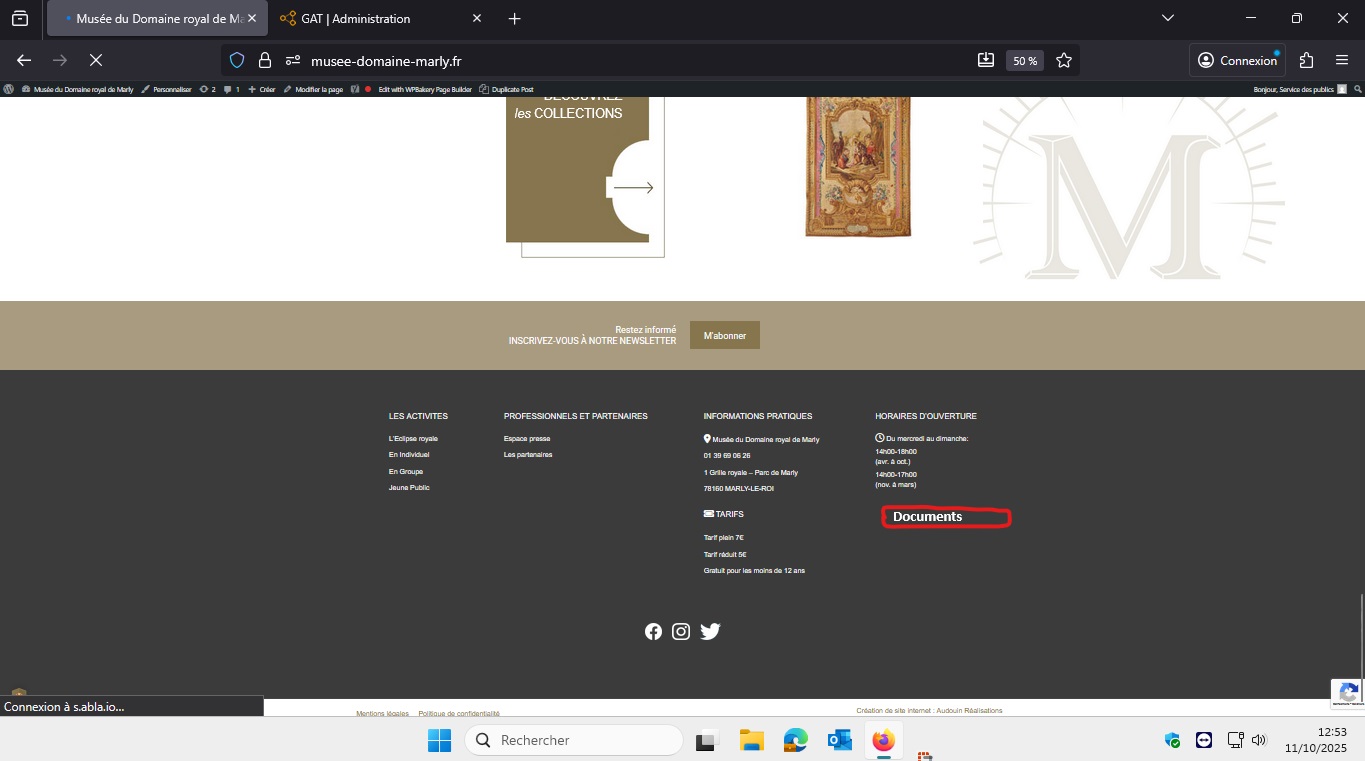The image size is (1365, 761).
Task: Open the Documents link in the footer
Action: point(928,517)
